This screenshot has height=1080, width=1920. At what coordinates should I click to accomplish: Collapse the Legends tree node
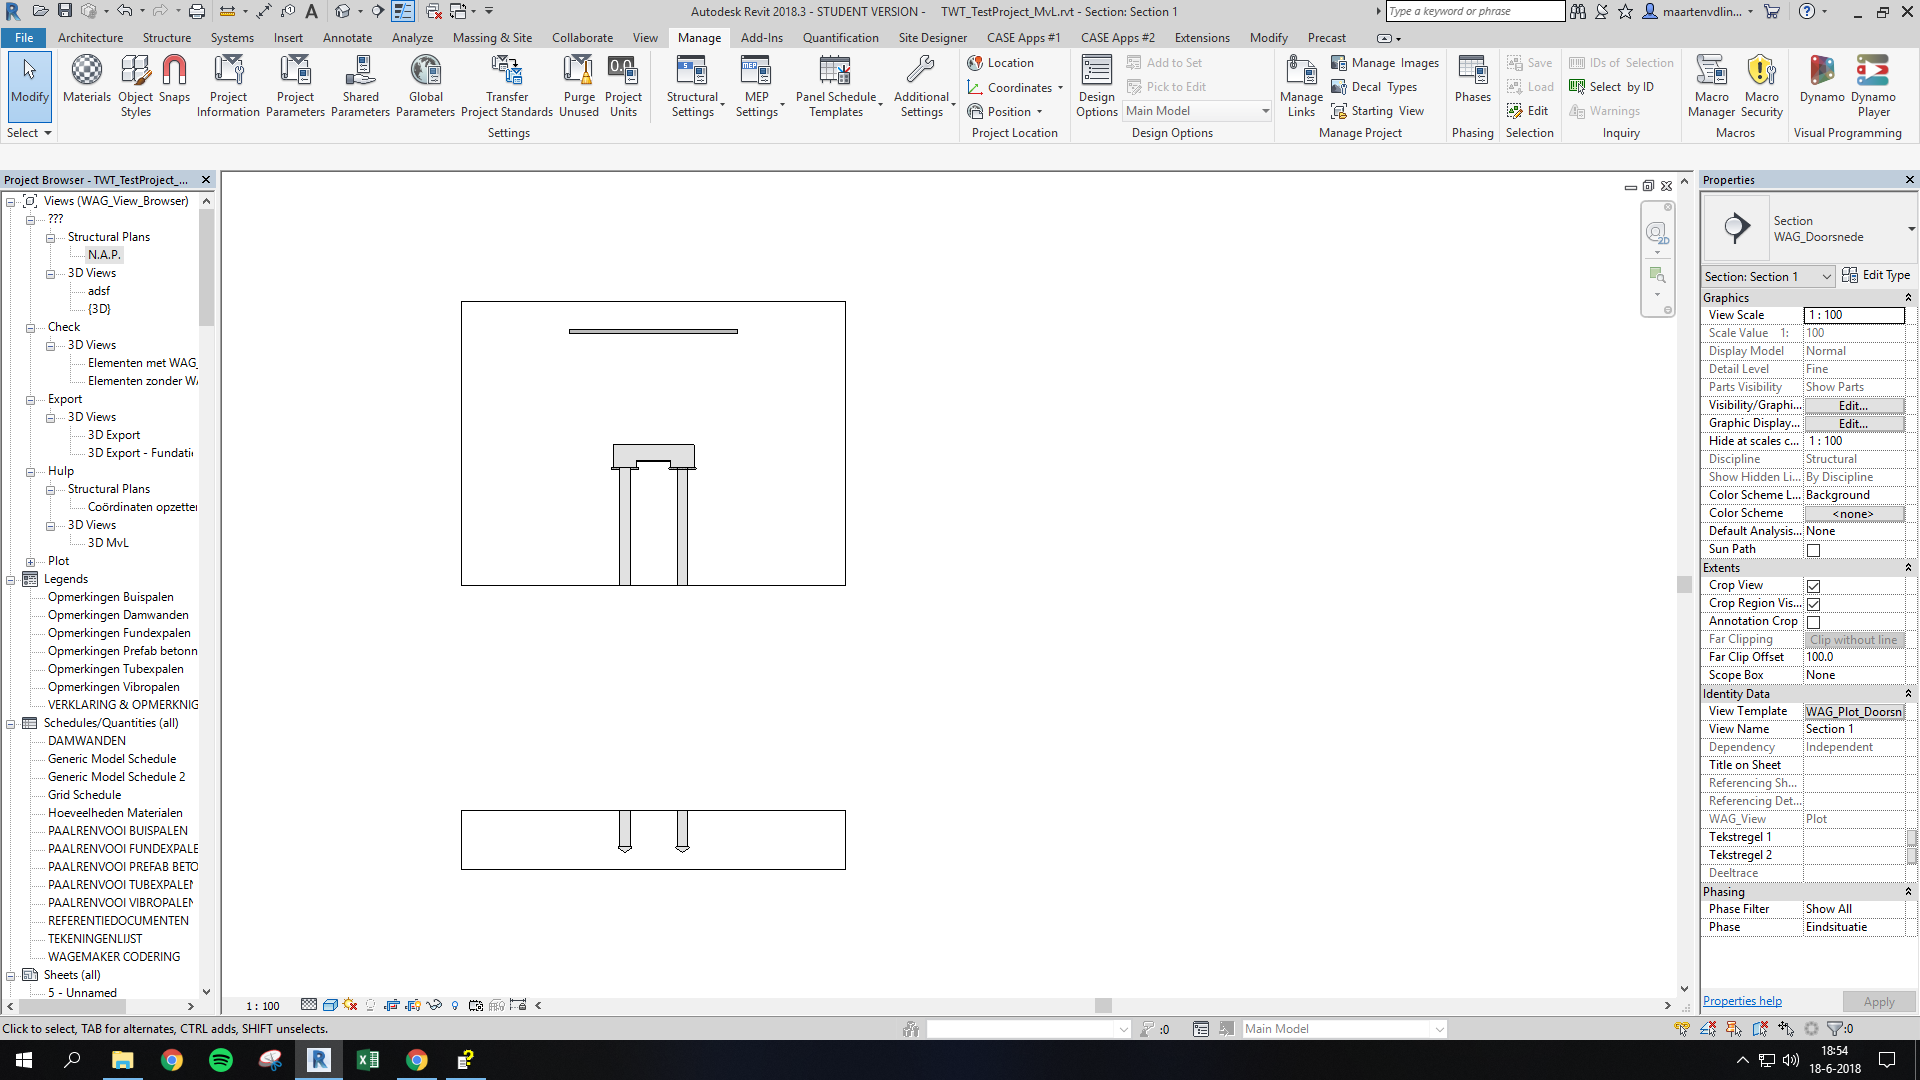pyautogui.click(x=10, y=579)
